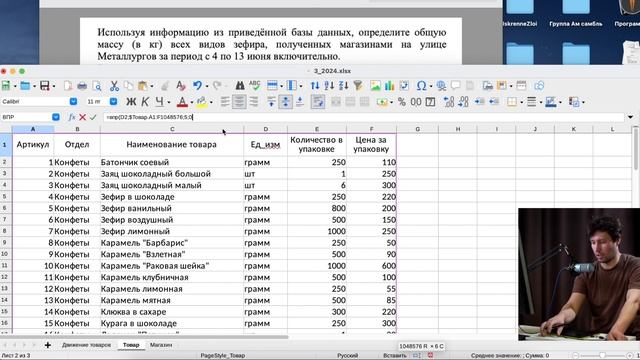
Task: Add a new sheet with the plus button
Action: pos(48,345)
